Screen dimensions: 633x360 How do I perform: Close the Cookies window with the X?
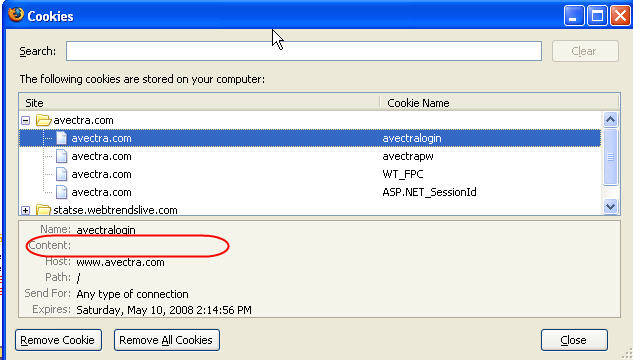[620, 16]
